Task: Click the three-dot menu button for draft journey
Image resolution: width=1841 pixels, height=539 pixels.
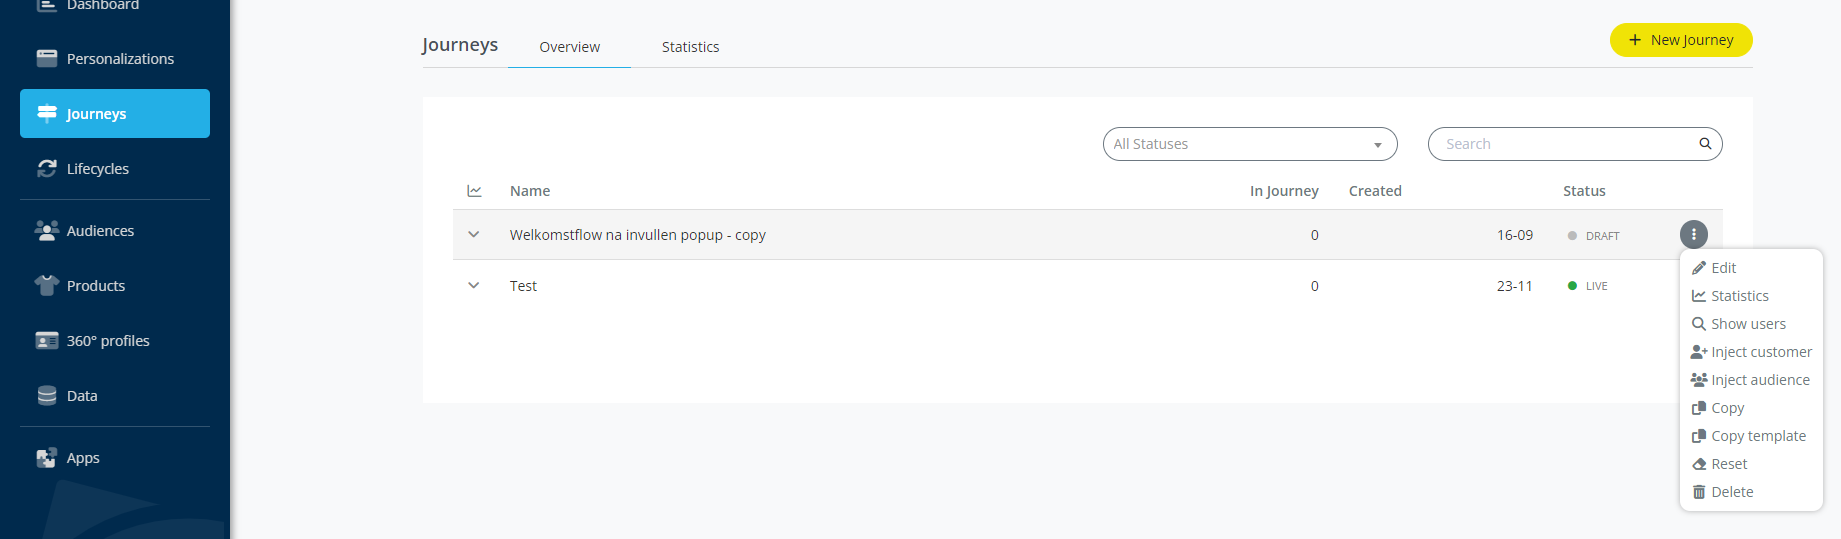Action: [1693, 234]
